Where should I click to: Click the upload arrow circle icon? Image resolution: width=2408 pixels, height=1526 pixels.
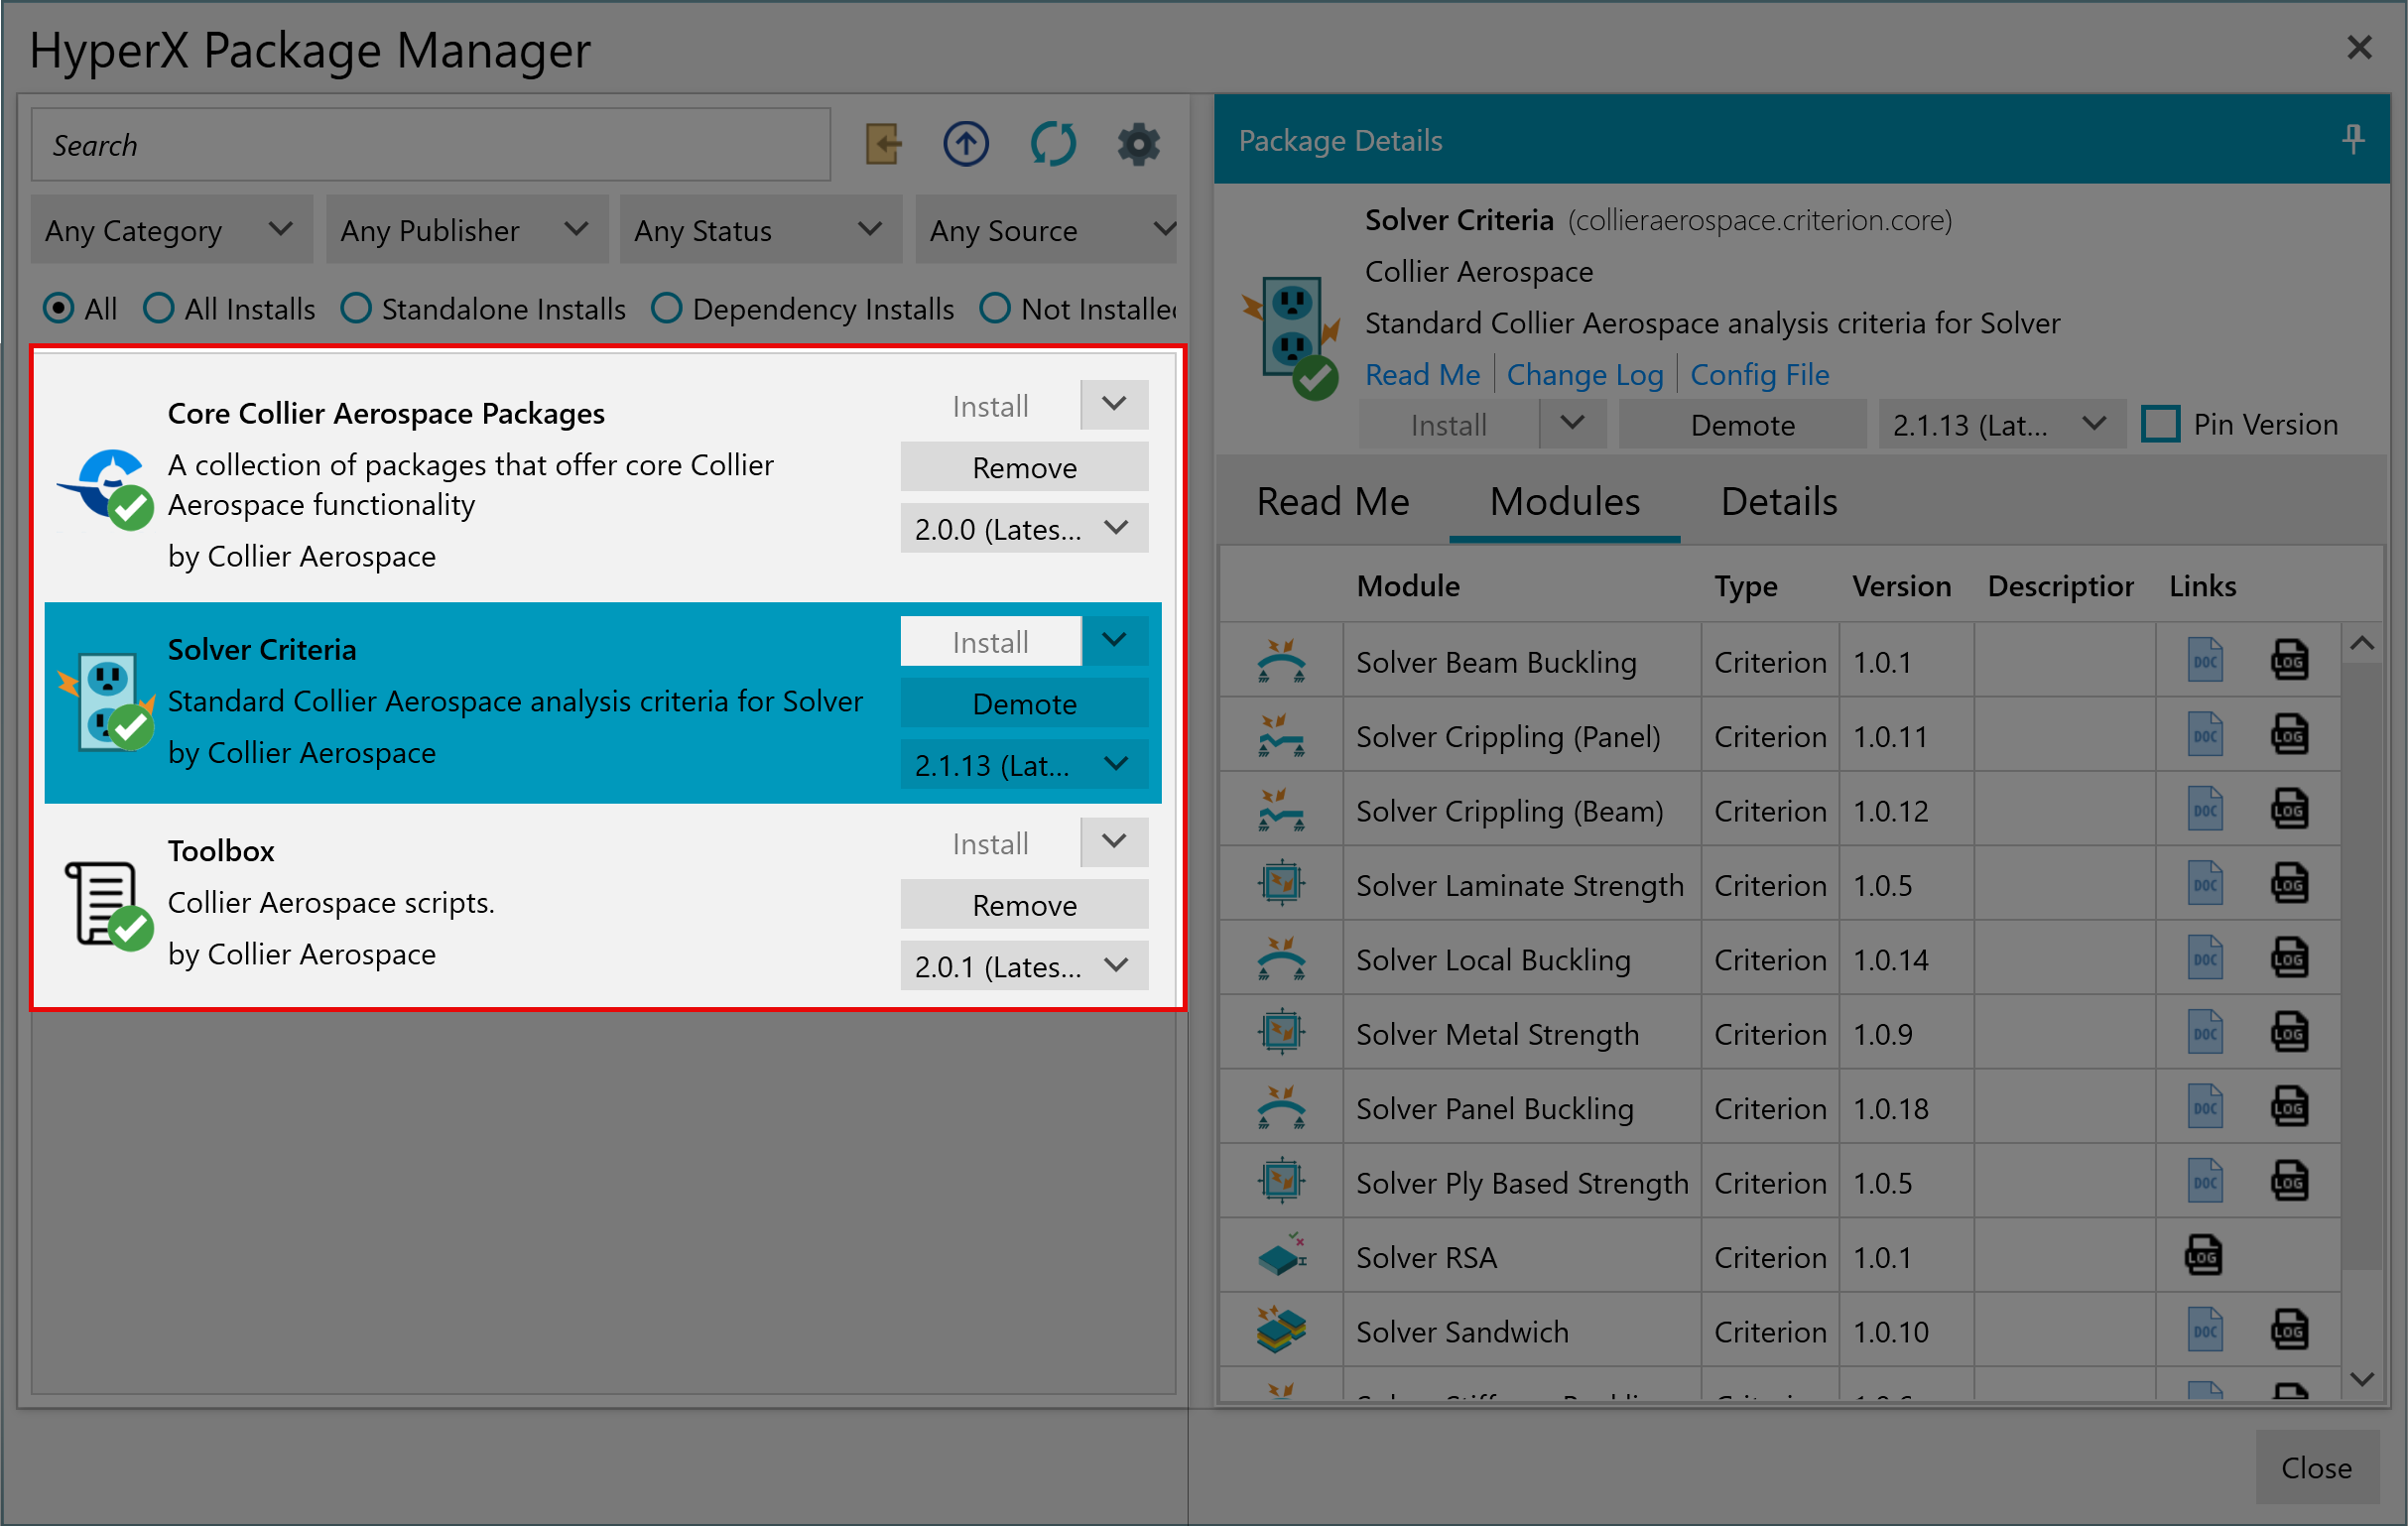pos(966,144)
